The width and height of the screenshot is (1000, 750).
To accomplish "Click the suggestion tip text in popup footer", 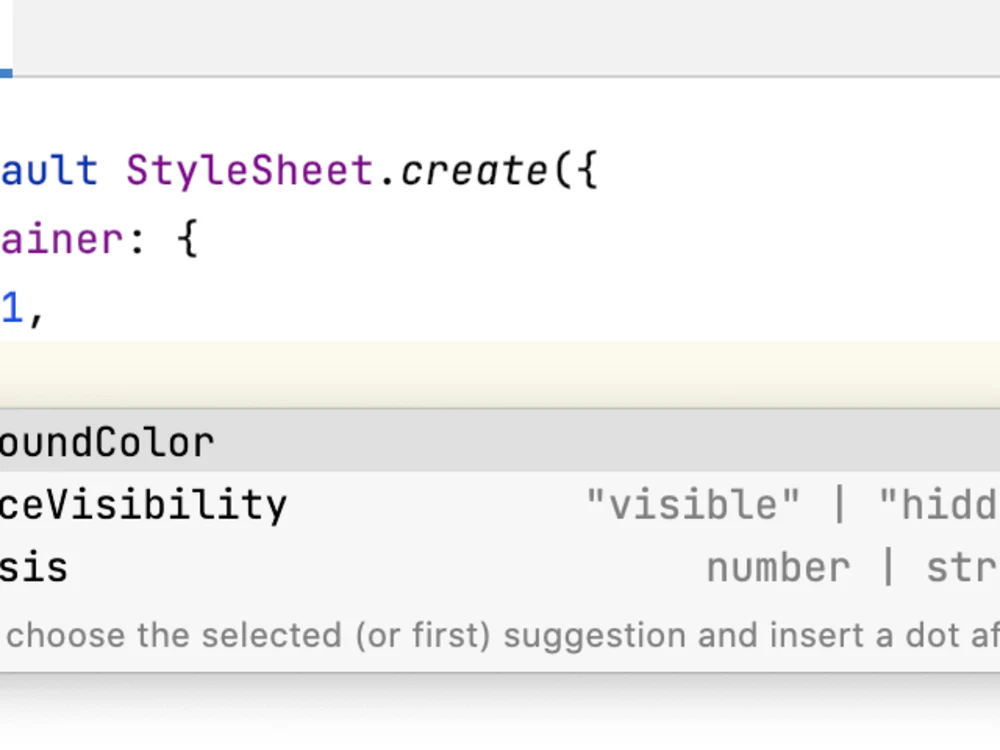I will coord(503,635).
